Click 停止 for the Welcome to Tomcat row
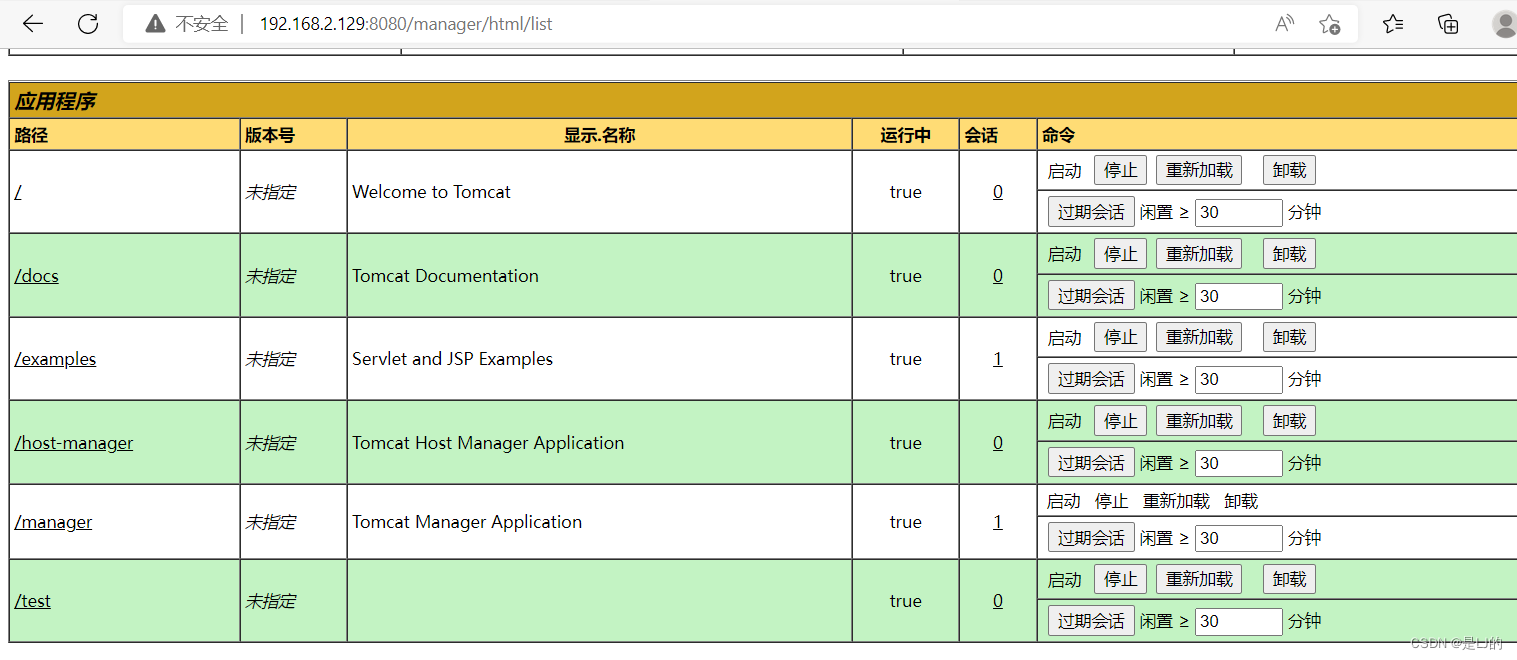Image resolution: width=1517 pixels, height=660 pixels. pyautogui.click(x=1120, y=170)
